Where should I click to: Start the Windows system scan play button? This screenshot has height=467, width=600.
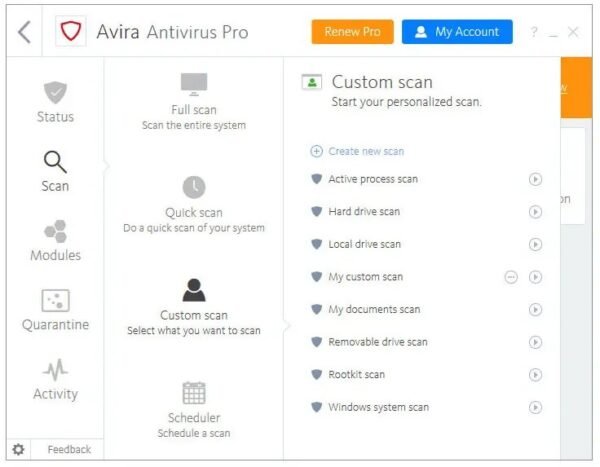coord(535,407)
